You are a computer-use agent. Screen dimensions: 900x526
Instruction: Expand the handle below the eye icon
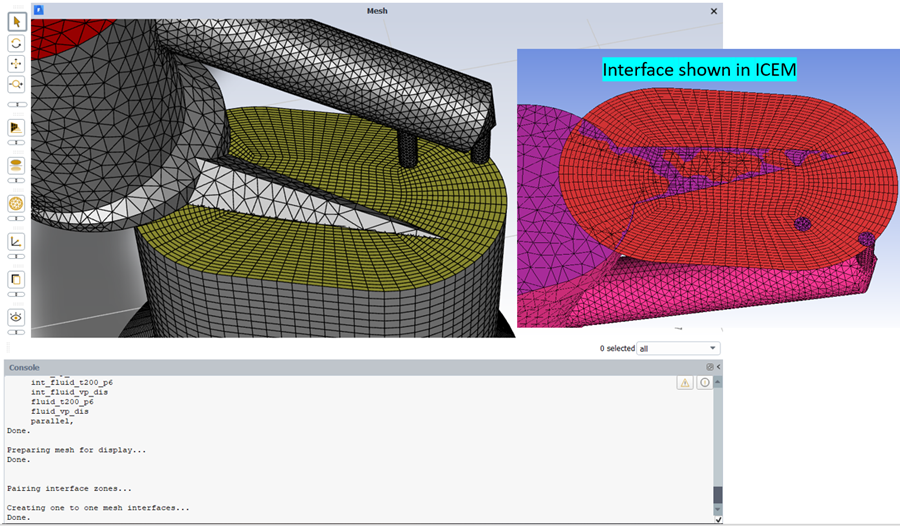[17, 332]
